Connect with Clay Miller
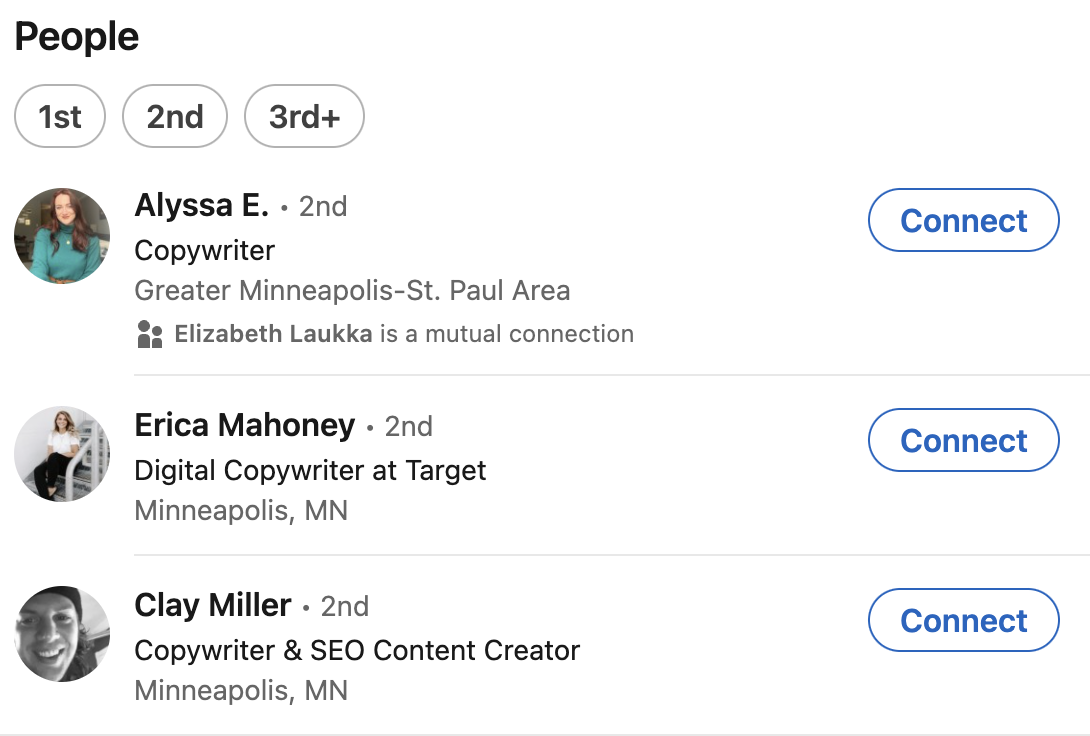Image resolution: width=1090 pixels, height=736 pixels. (963, 620)
